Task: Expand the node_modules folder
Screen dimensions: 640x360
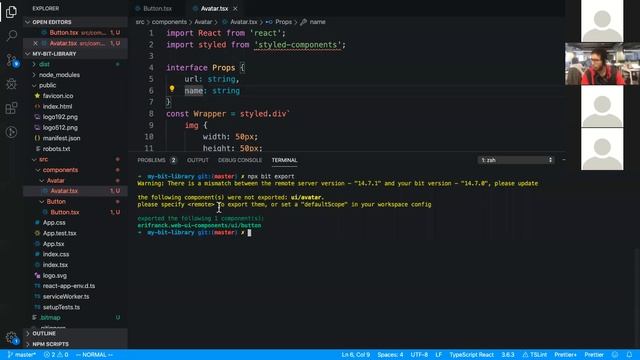Action: click(59, 75)
